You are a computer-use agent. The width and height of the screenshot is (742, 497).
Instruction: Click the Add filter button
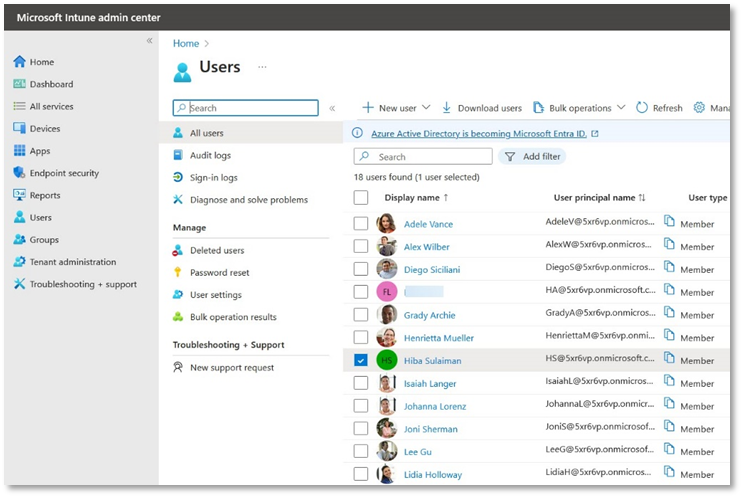coord(532,157)
